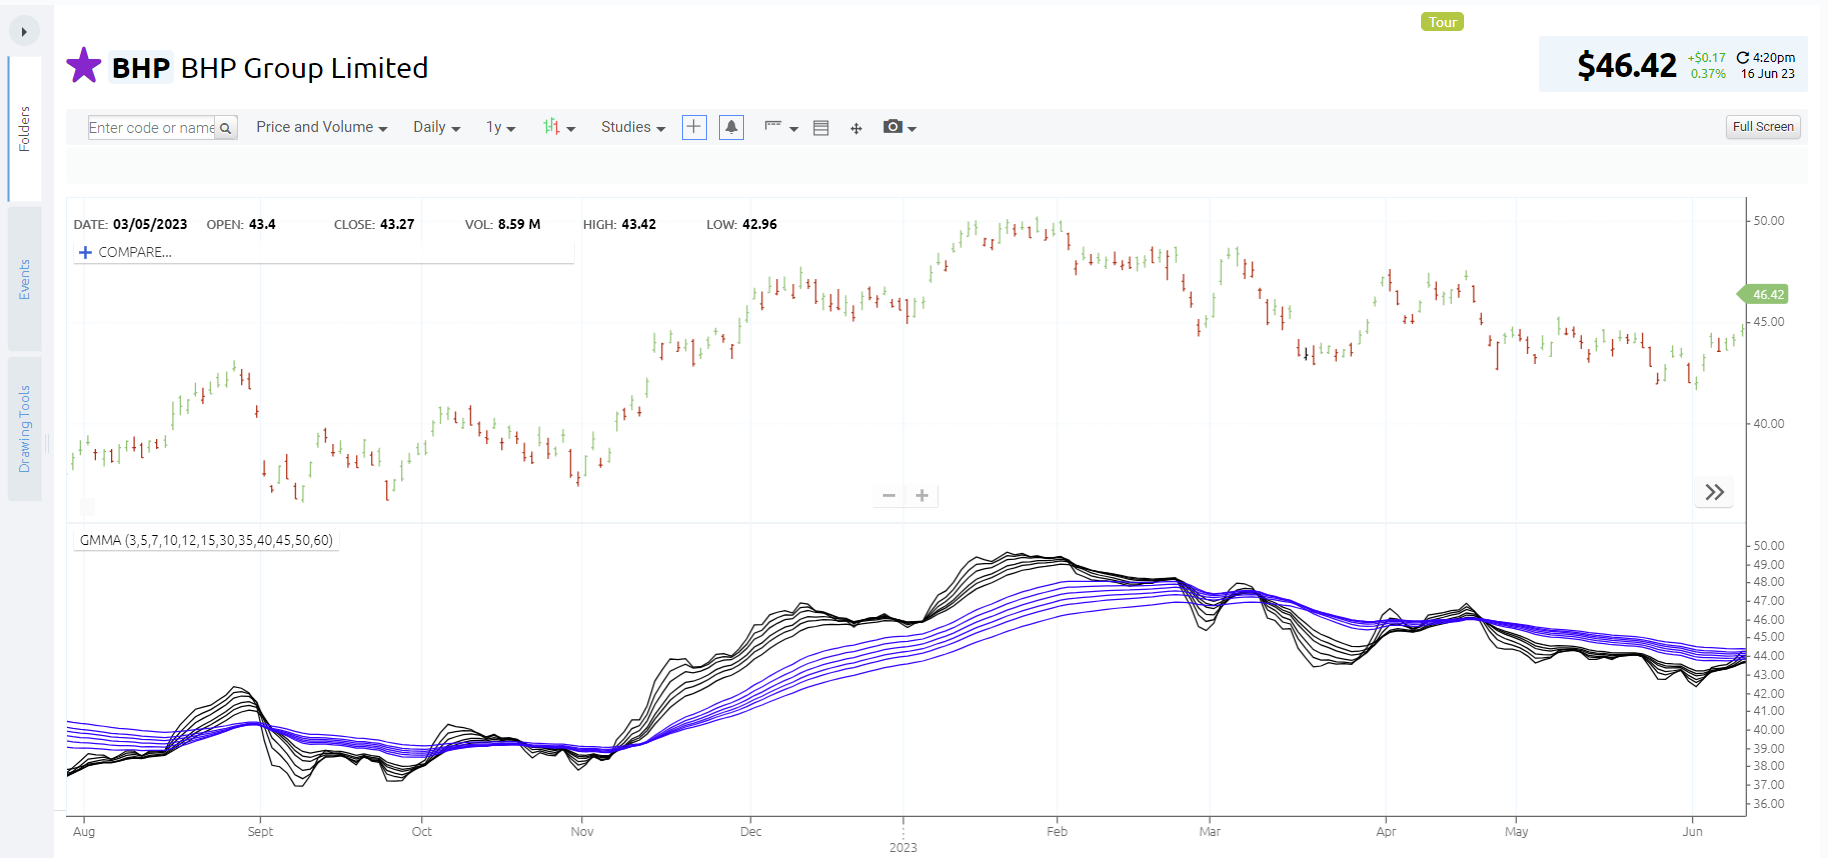Click the BHP ticker code label
This screenshot has height=858, width=1828.
click(141, 68)
